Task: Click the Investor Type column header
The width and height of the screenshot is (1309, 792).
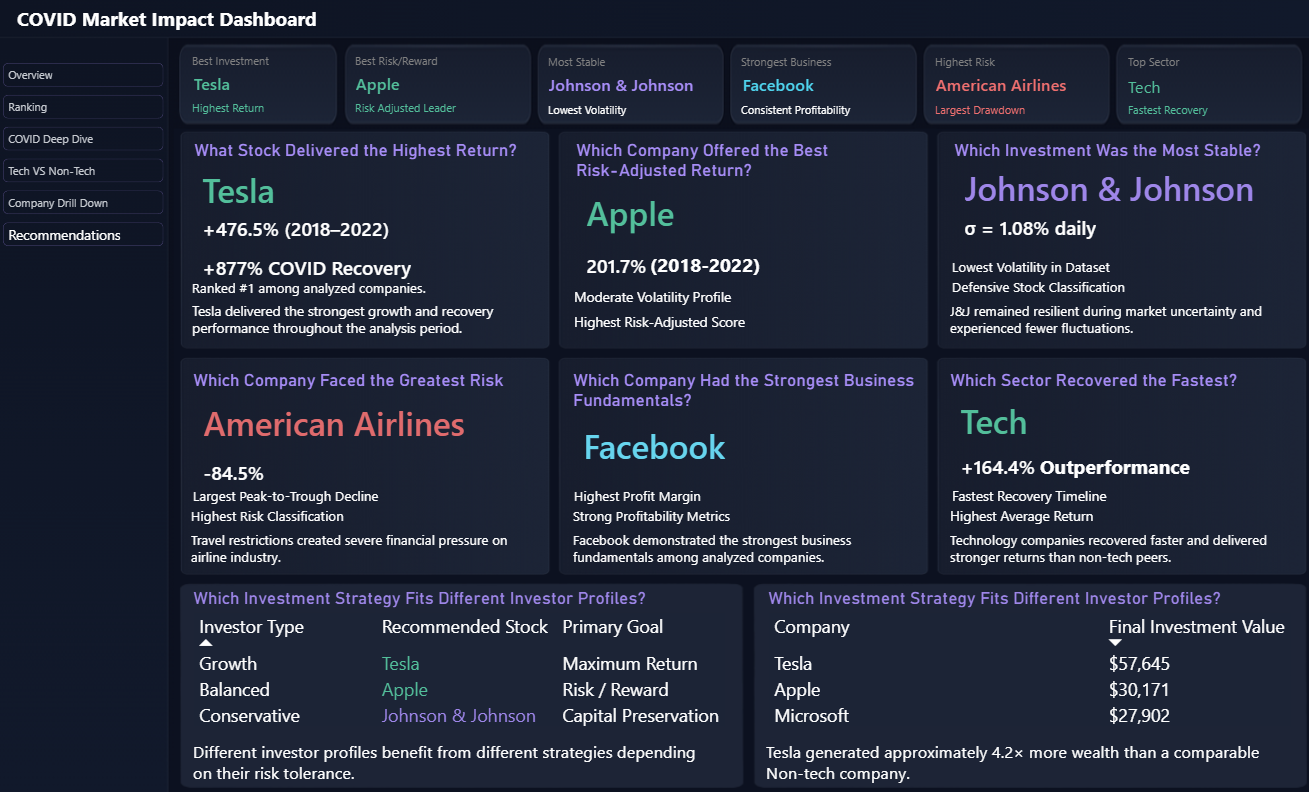Action: tap(251, 627)
